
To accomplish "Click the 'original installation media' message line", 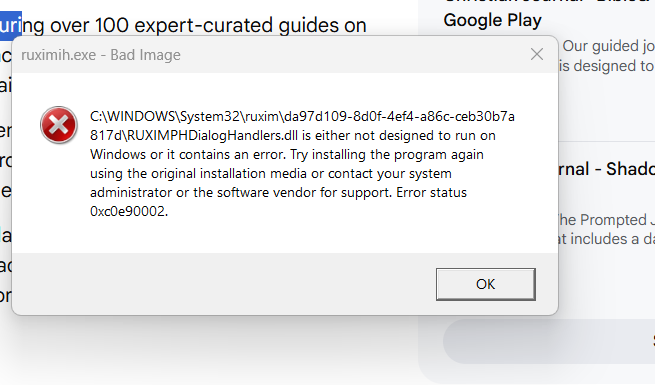I will point(271,173).
